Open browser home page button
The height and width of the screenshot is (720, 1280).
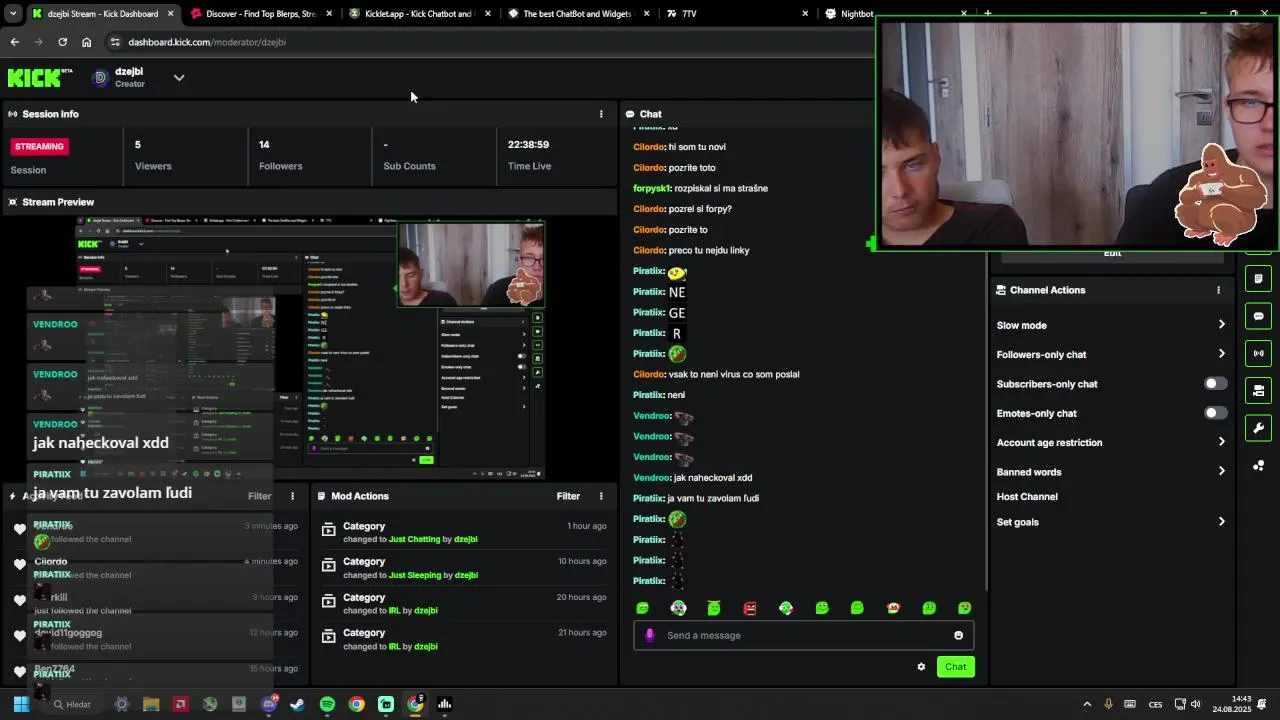pos(86,42)
